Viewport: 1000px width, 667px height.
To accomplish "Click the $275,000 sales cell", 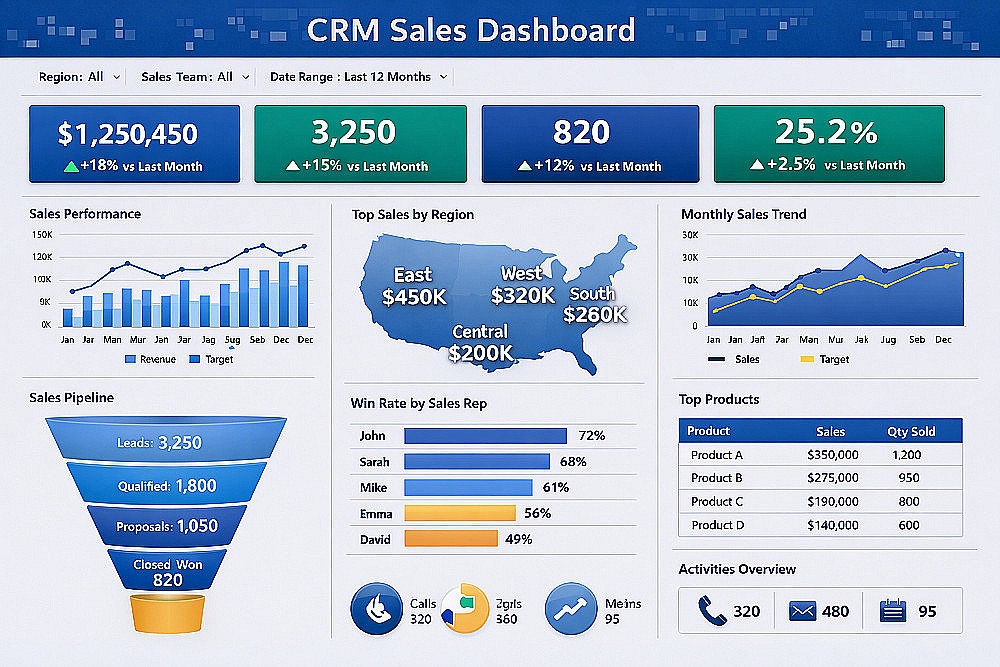I will coord(832,478).
